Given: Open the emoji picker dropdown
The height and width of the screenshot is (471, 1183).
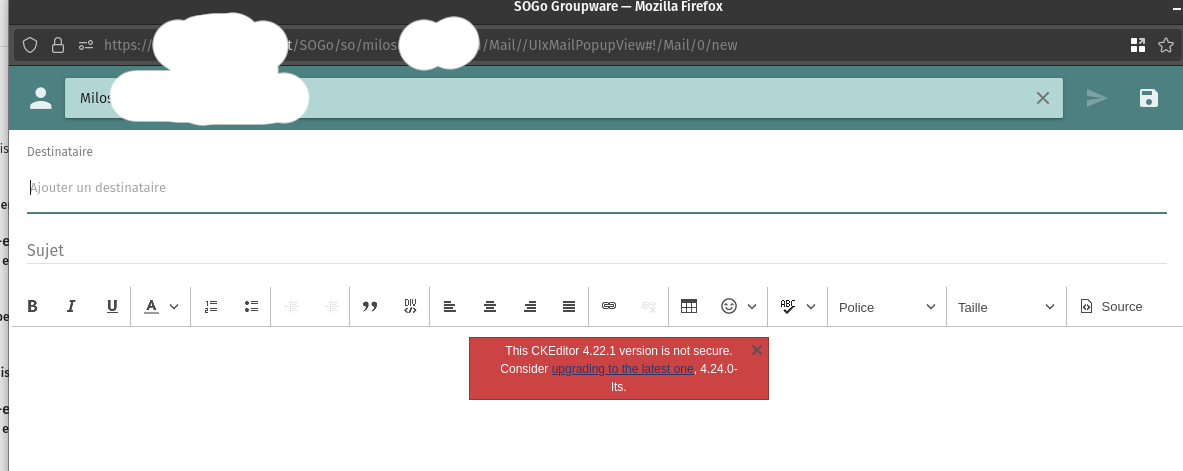Looking at the screenshot, I should pyautogui.click(x=738, y=307).
